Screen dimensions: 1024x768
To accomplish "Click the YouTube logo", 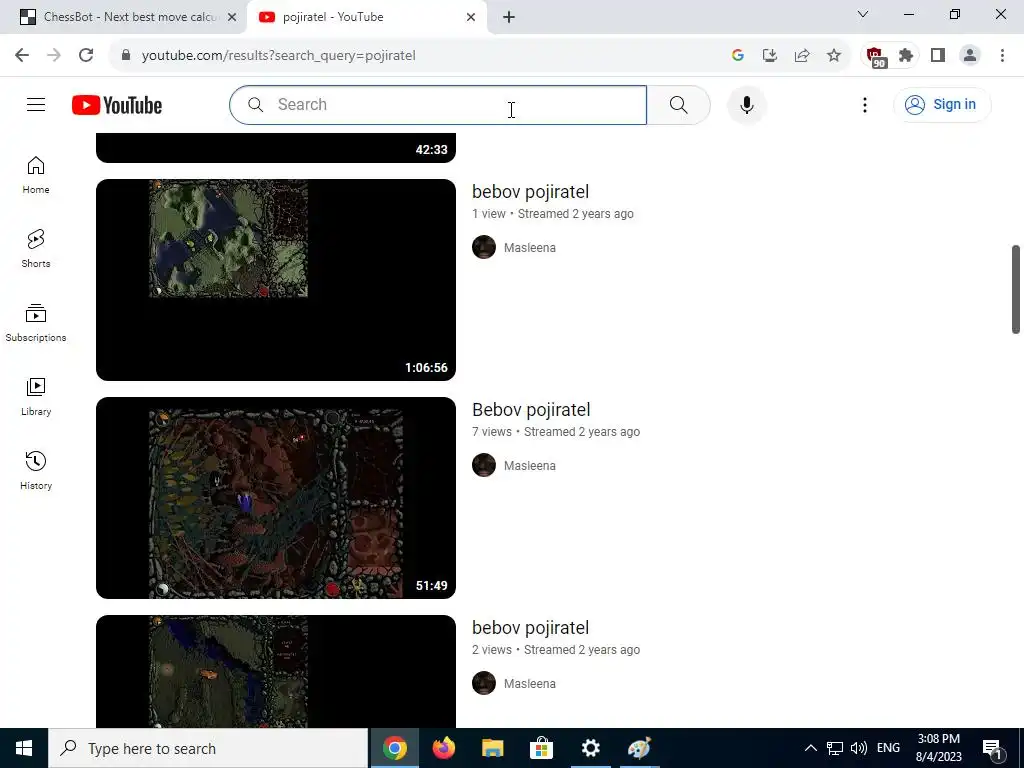I will click(117, 105).
